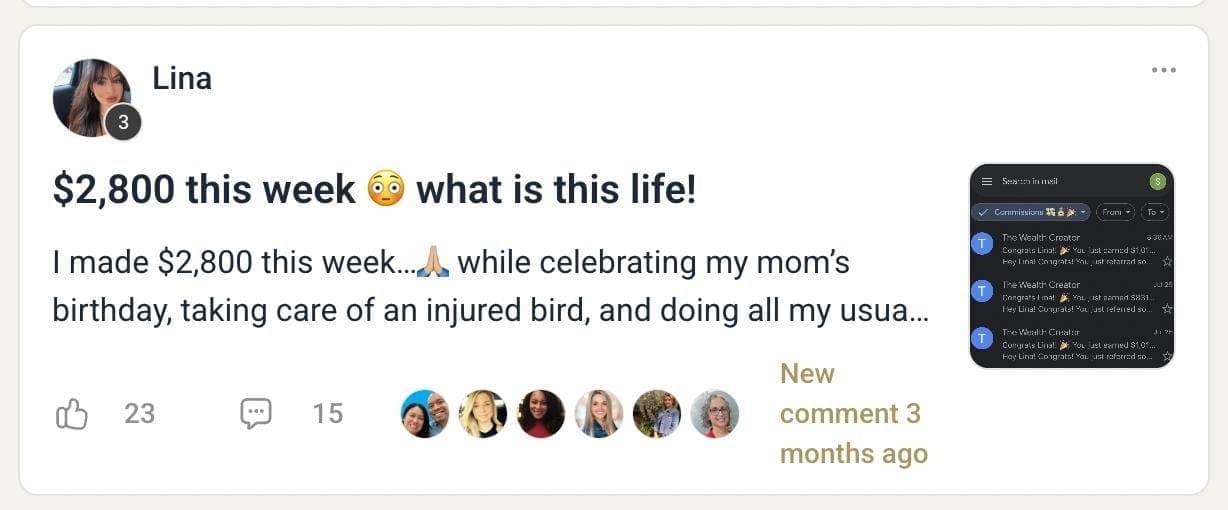Click the flushed face emoji in the title

386,189
